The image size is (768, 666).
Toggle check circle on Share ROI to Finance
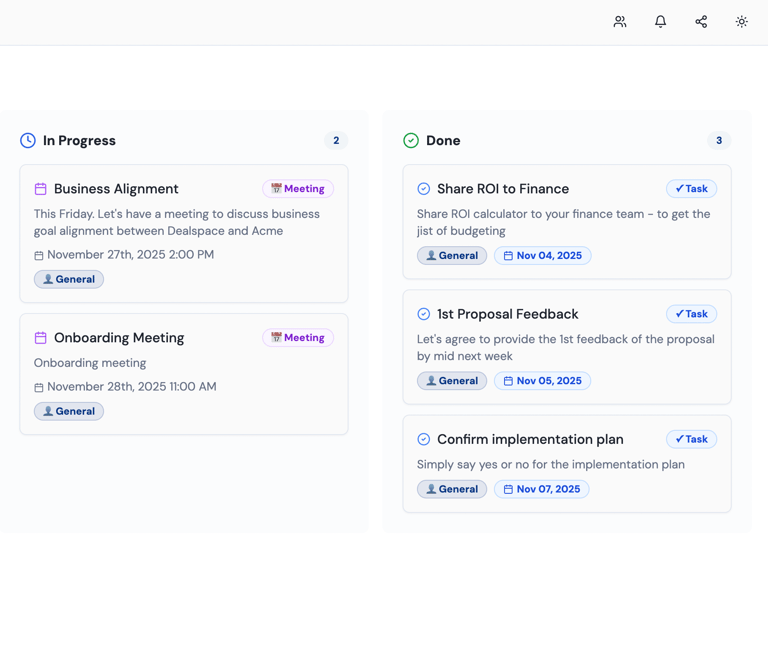pyautogui.click(x=424, y=189)
